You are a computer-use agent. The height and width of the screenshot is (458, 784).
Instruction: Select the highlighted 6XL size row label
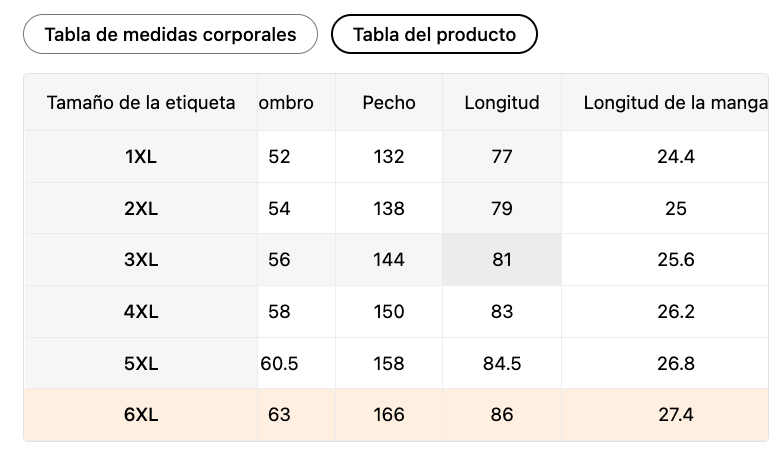click(x=141, y=414)
